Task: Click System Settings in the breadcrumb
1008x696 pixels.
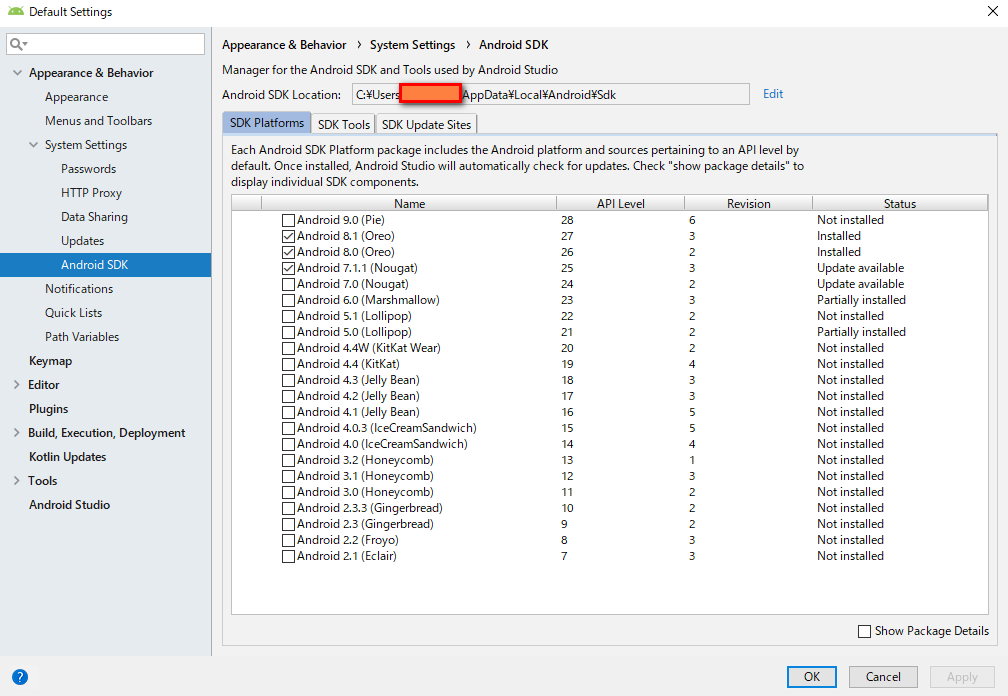Action: point(412,45)
